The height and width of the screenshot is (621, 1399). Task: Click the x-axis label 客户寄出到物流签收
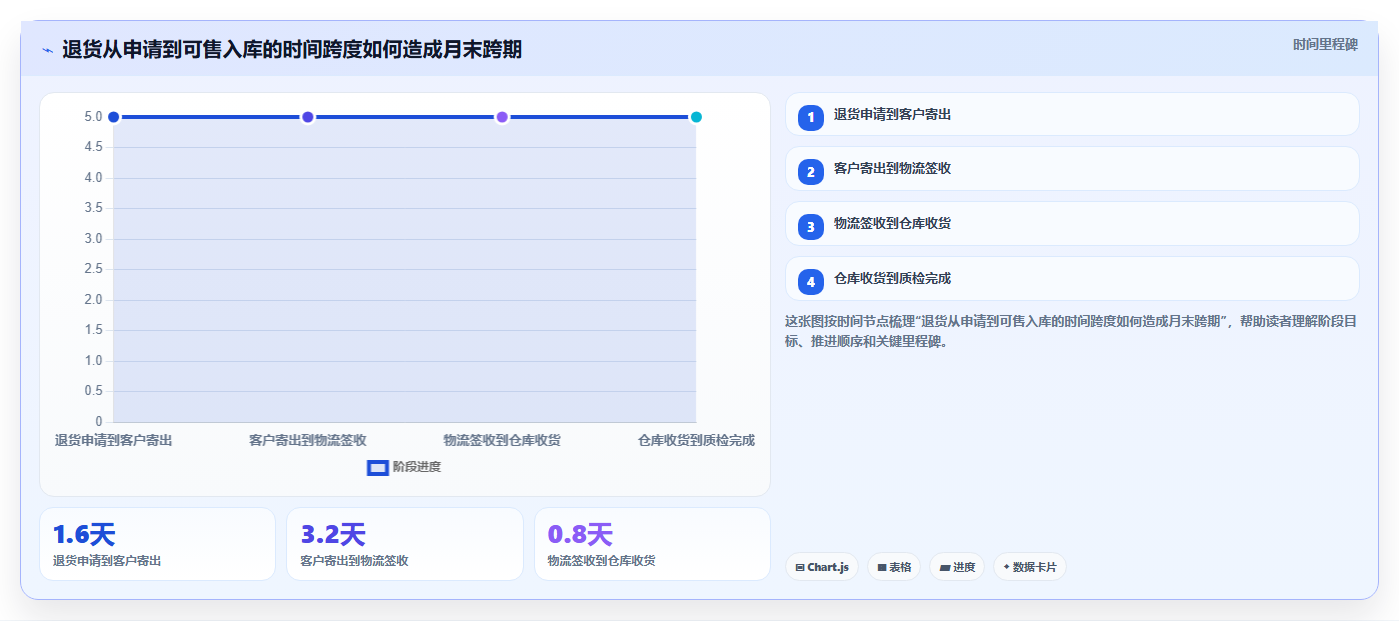click(308, 440)
